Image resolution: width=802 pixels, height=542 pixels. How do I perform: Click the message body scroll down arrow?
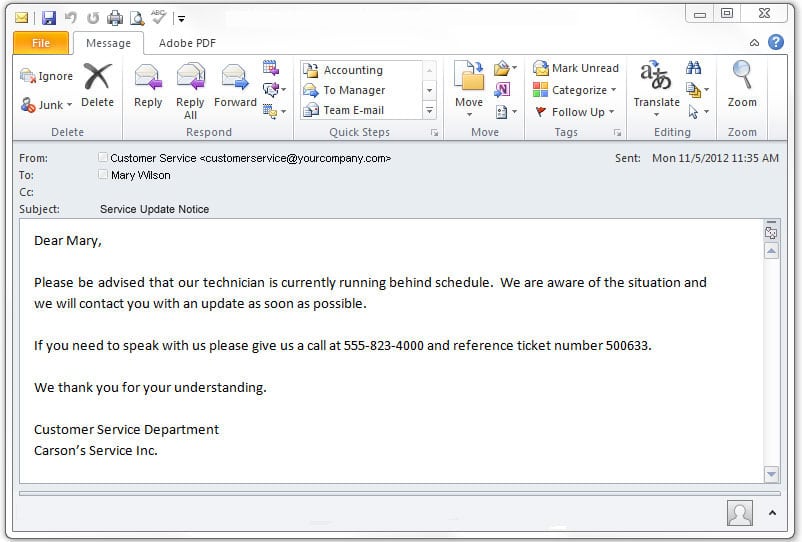771,474
